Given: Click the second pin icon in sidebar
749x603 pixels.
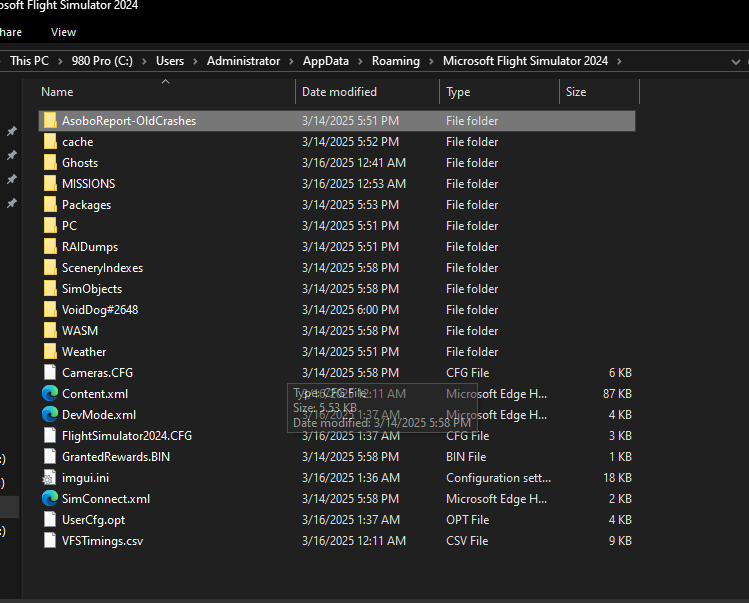Looking at the screenshot, I should pyautogui.click(x=11, y=155).
